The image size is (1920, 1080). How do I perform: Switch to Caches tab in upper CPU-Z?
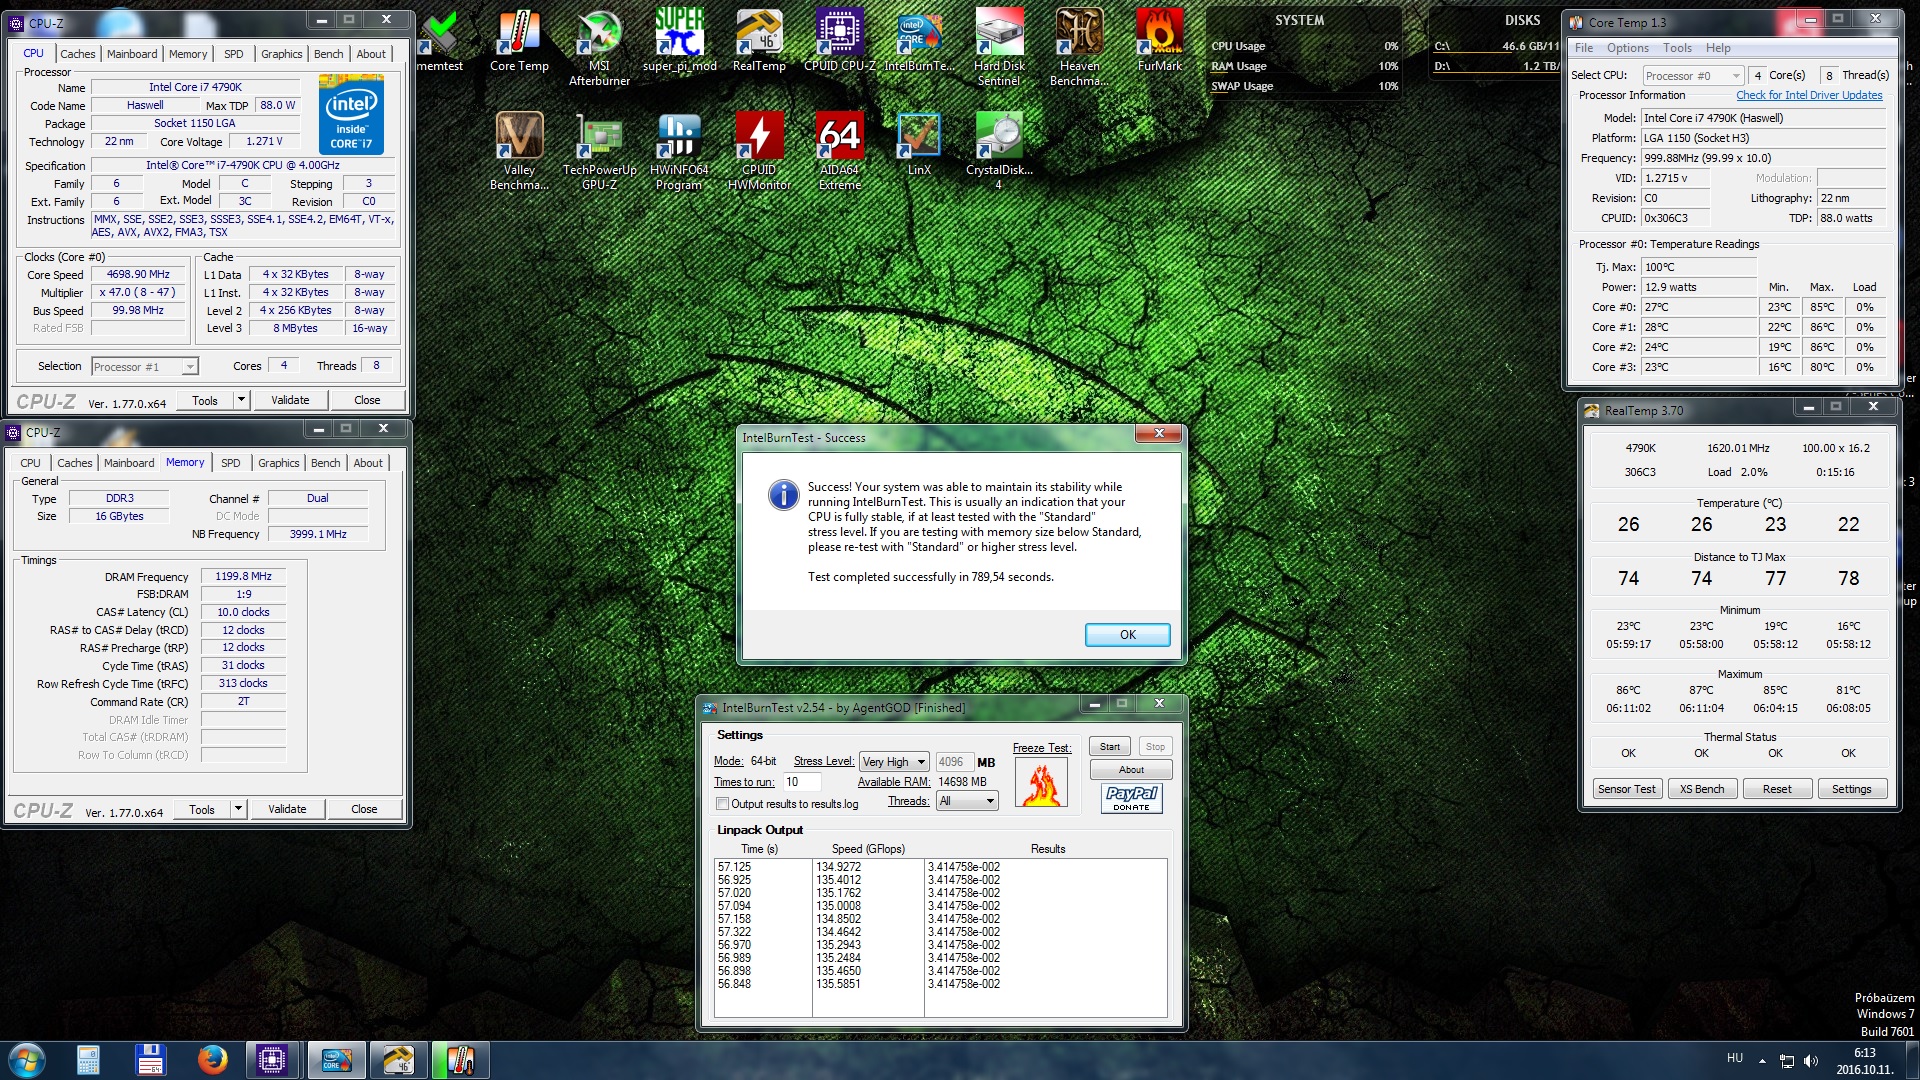click(77, 54)
